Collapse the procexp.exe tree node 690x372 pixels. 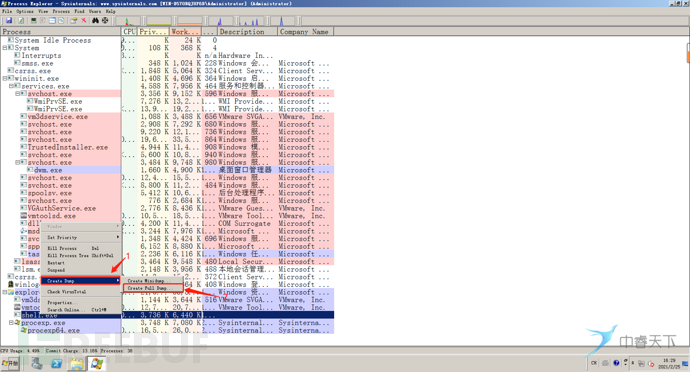(x=11, y=323)
